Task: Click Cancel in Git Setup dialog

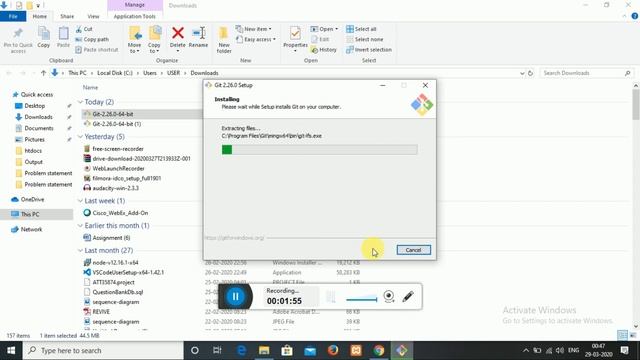Action: click(413, 250)
